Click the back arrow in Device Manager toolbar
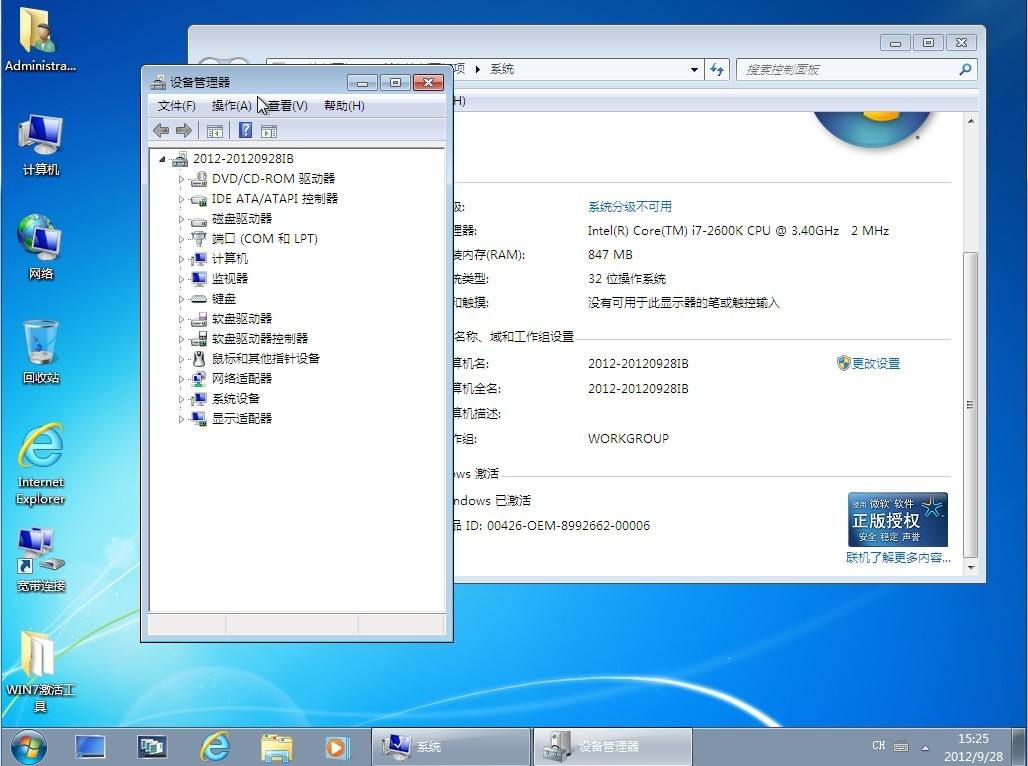Viewport: 1028px width, 766px height. (x=161, y=131)
